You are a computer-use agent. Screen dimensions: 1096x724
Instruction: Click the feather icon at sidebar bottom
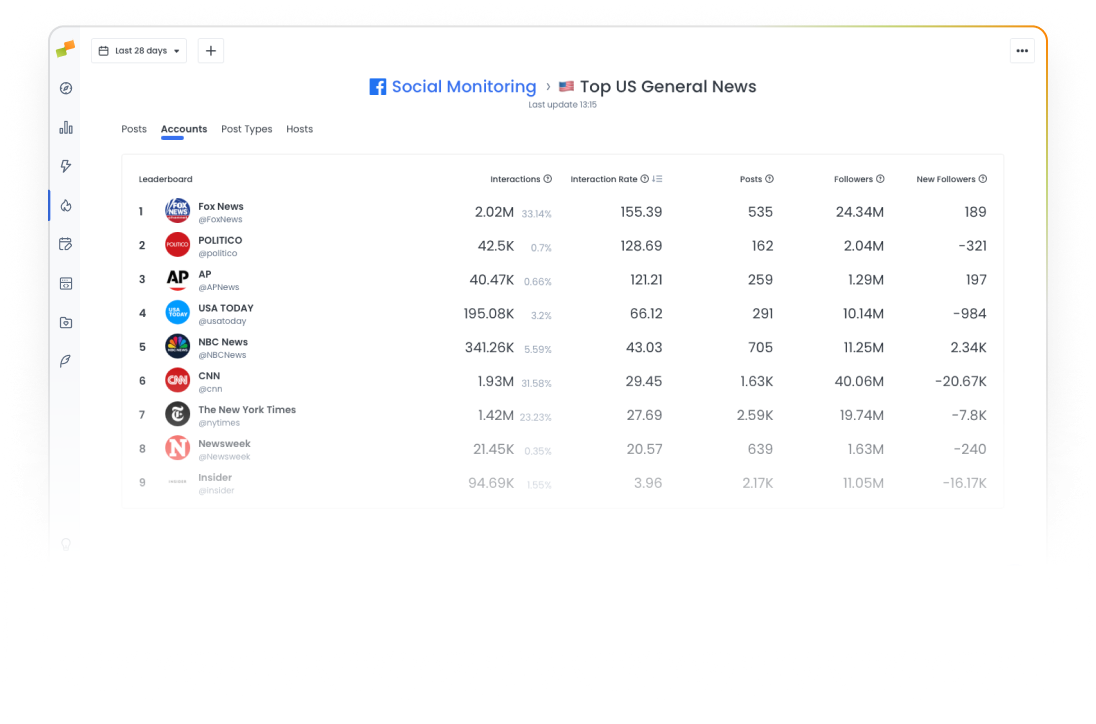coord(65,361)
